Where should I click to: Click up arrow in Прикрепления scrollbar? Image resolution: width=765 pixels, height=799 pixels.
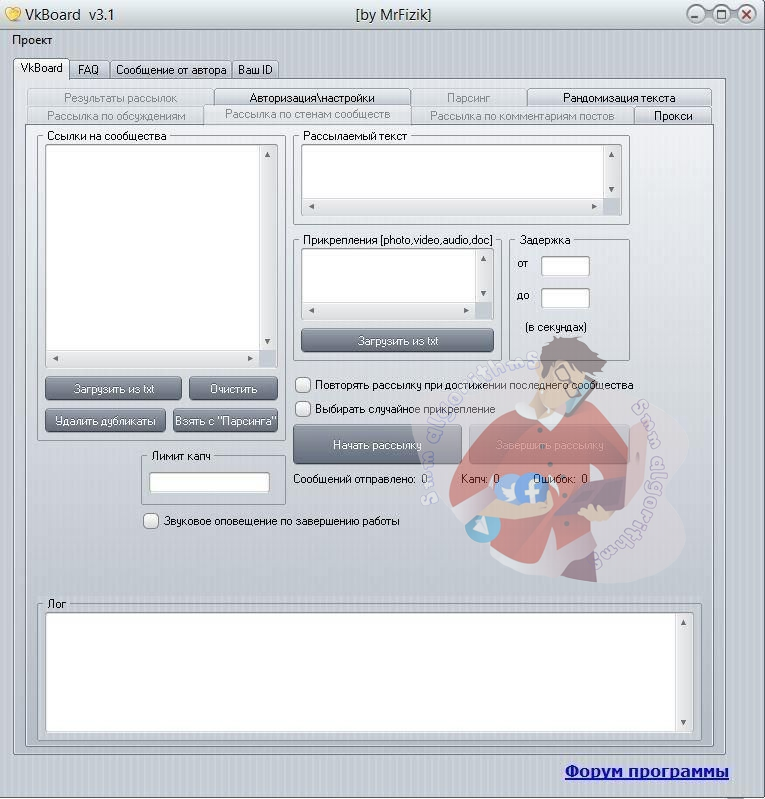pyautogui.click(x=484, y=259)
